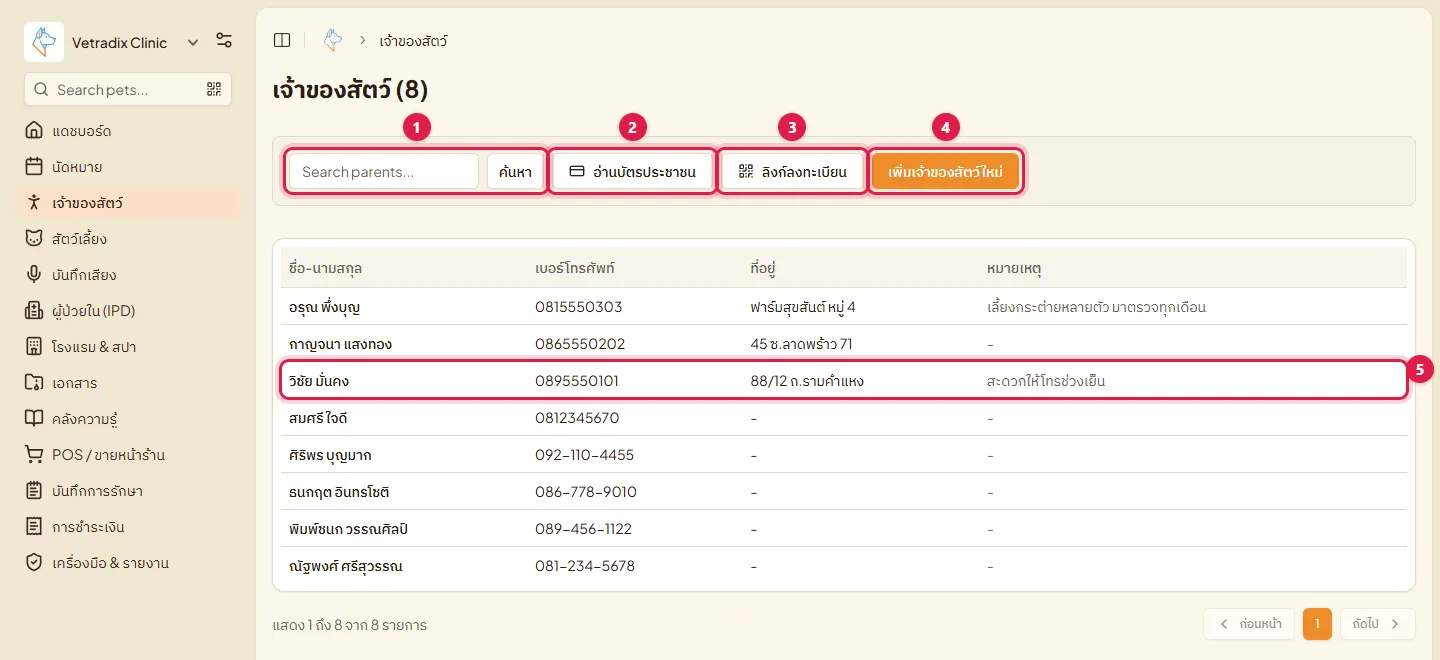Screen dimensions: 1440x660
Task: Go to ผู้ป่วยใน (IPD) menu item
Action: (128, 311)
